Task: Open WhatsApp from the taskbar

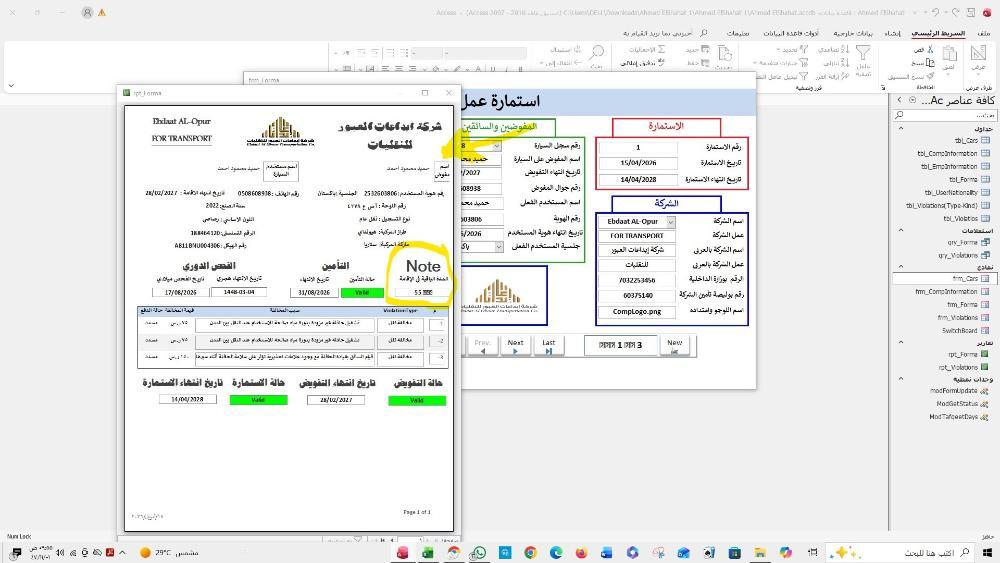Action: [478, 552]
